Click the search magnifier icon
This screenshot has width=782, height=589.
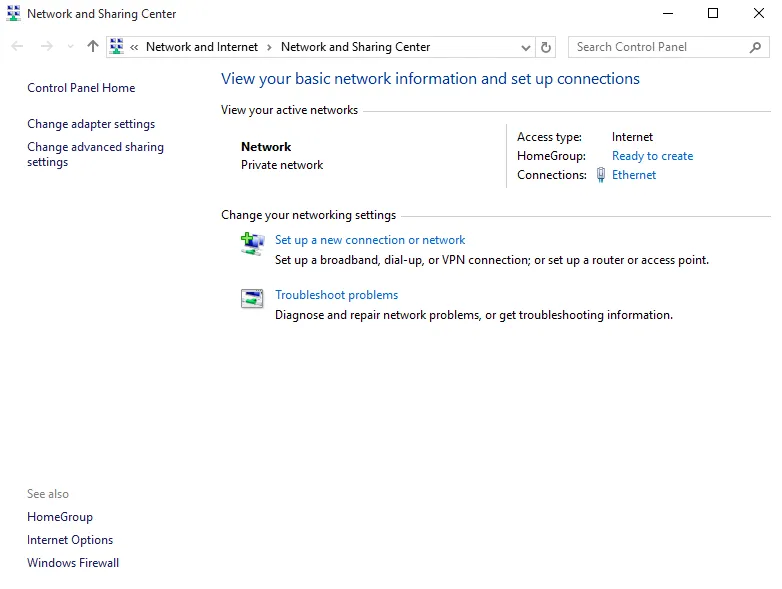click(x=756, y=47)
